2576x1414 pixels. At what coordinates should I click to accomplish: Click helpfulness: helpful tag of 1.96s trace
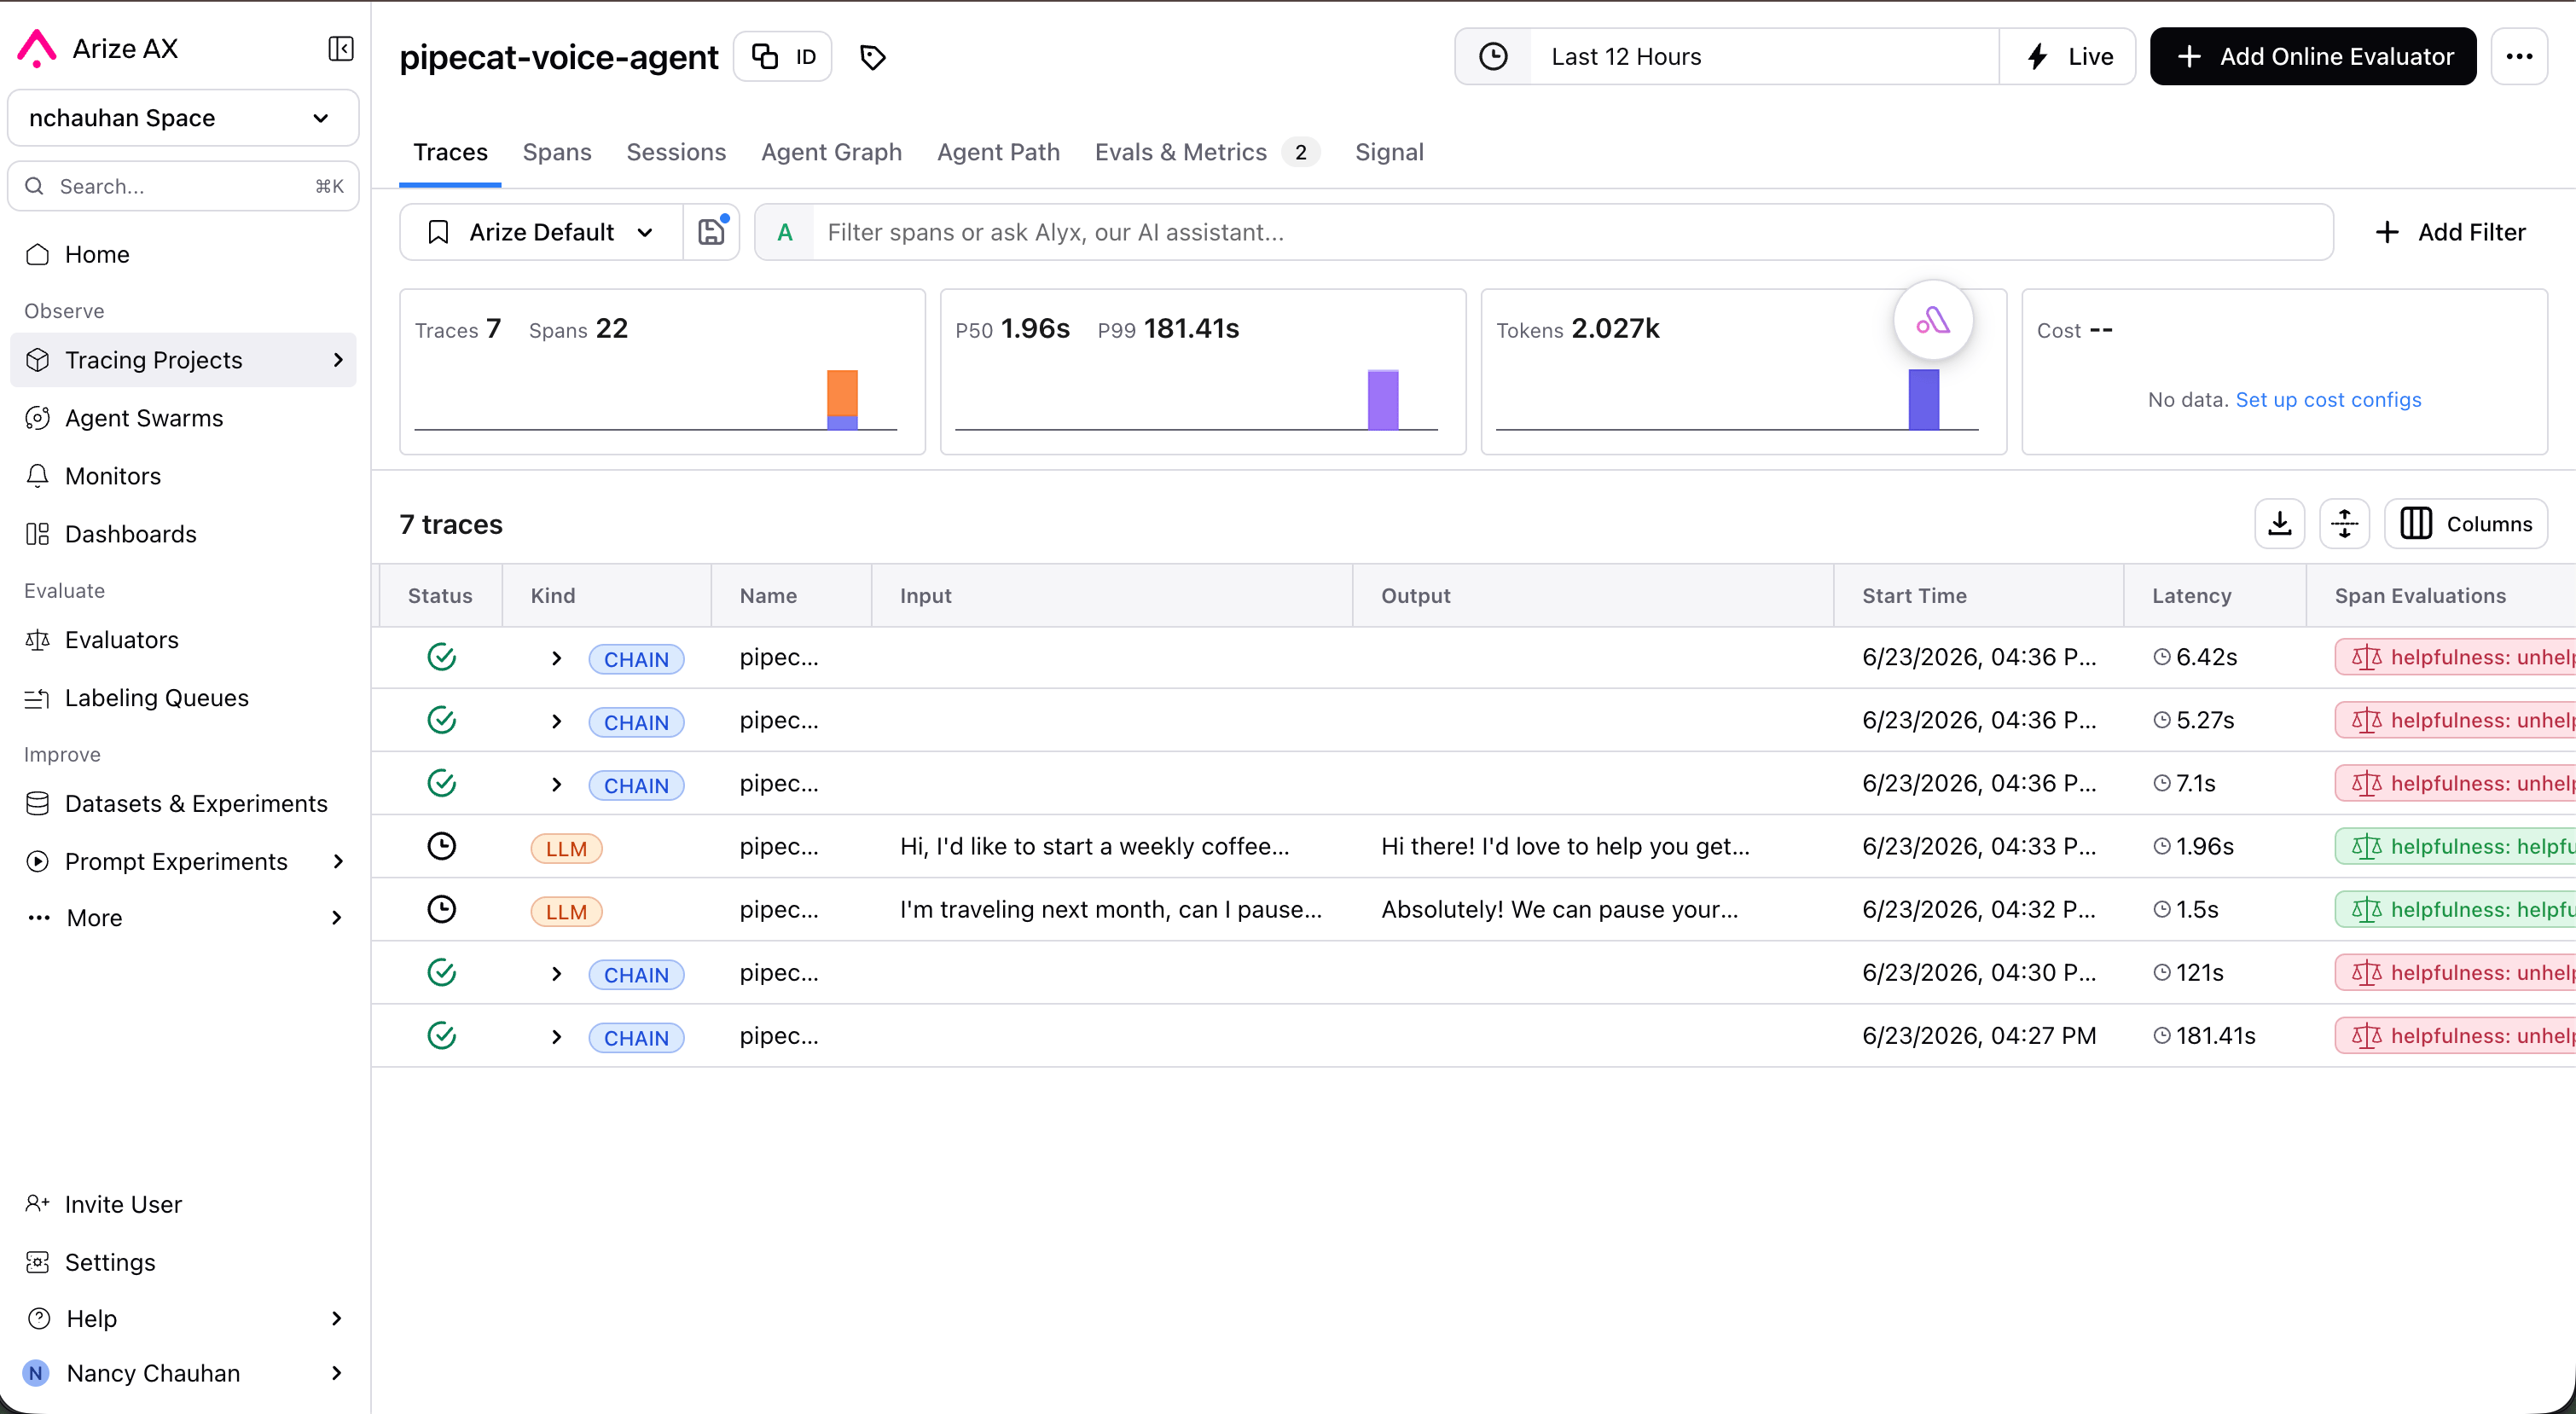point(2456,846)
